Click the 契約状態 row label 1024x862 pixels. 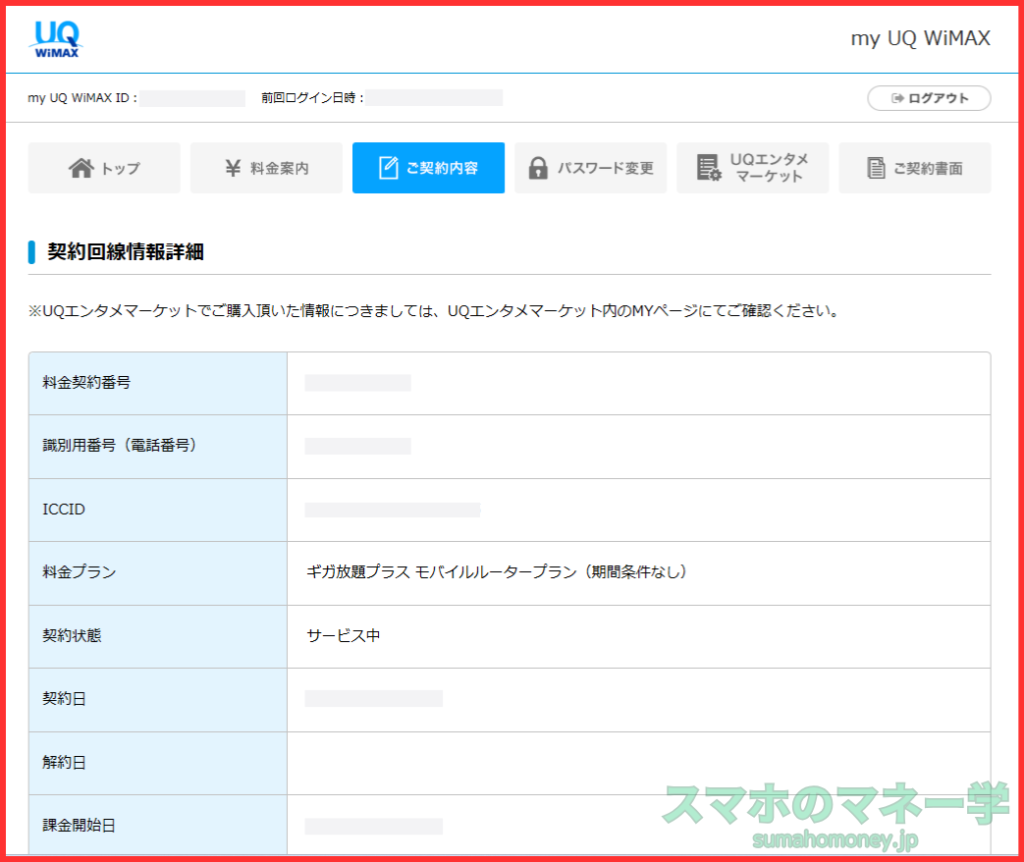[x=72, y=635]
